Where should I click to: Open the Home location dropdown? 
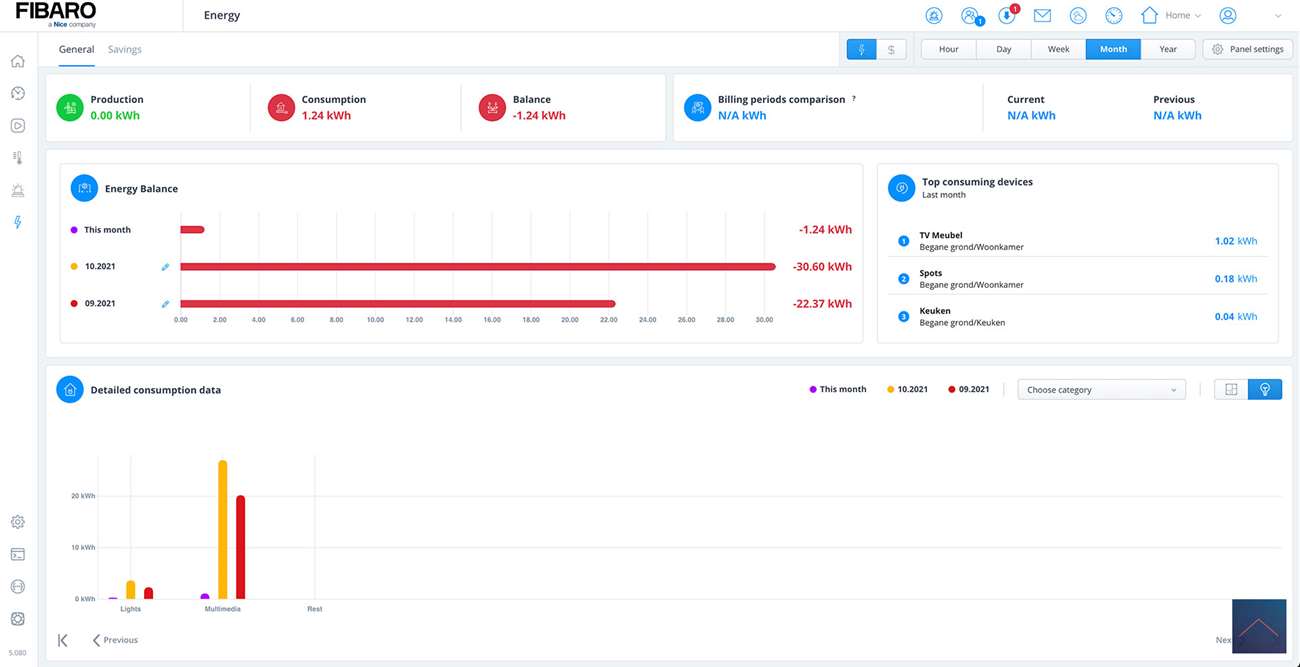1171,16
